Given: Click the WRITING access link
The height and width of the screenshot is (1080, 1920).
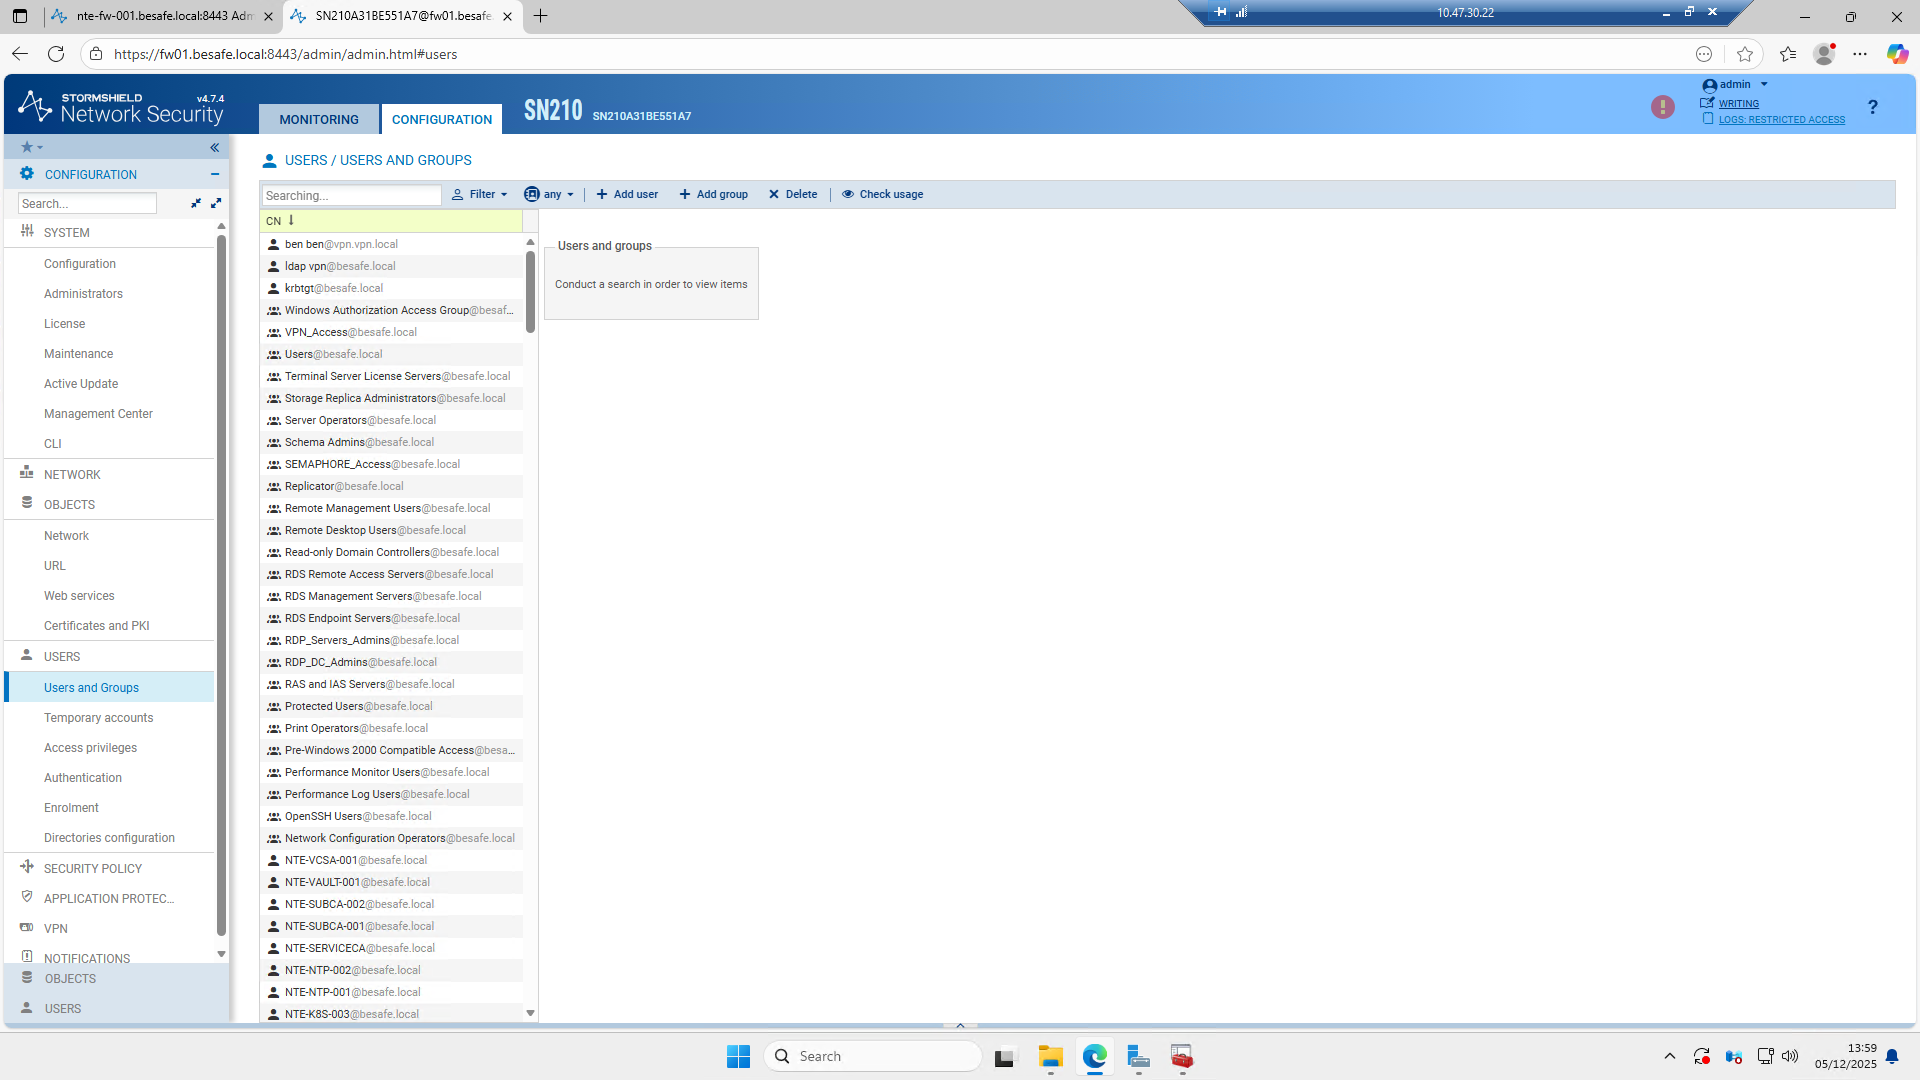Looking at the screenshot, I should click(1738, 104).
